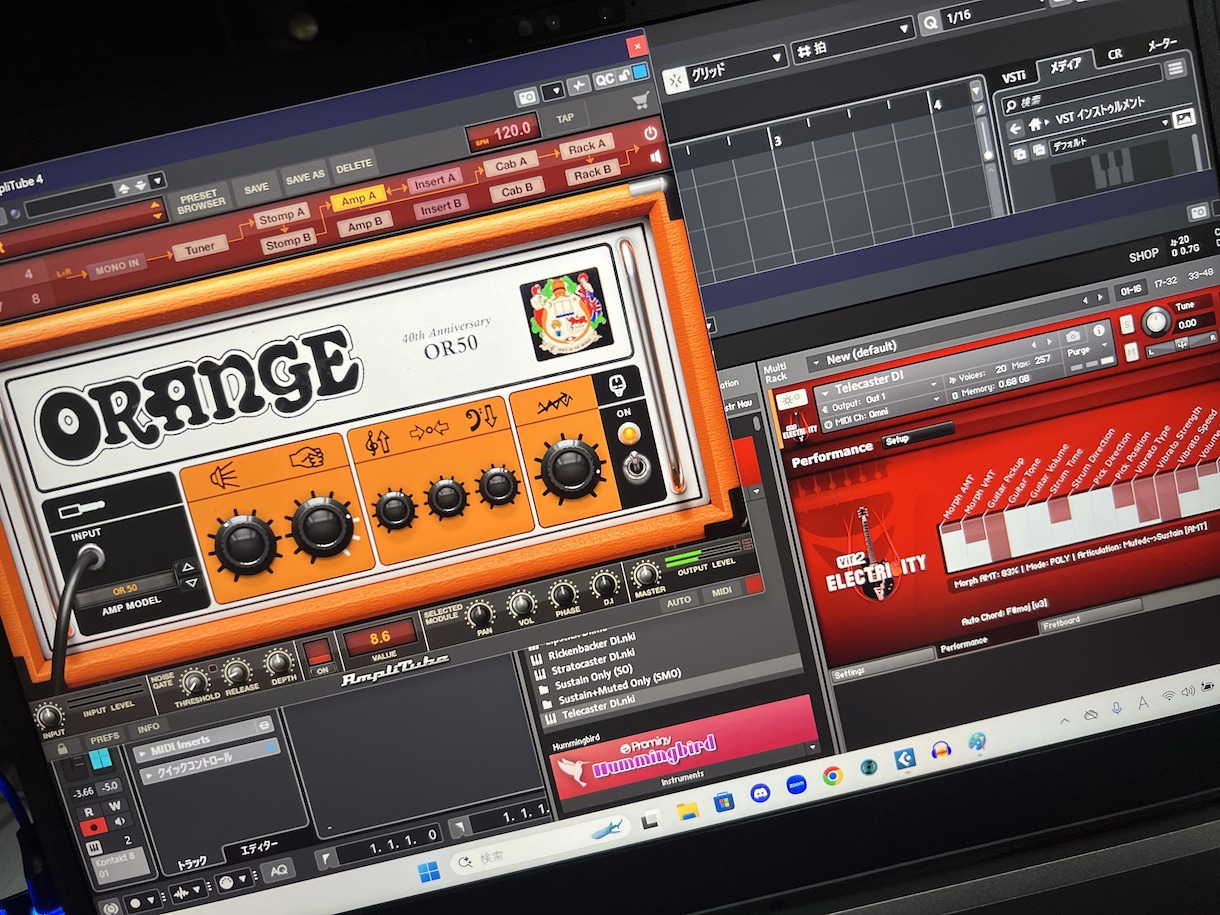Open the エディター inspector tab
This screenshot has width=1220, height=915.
[x=259, y=848]
